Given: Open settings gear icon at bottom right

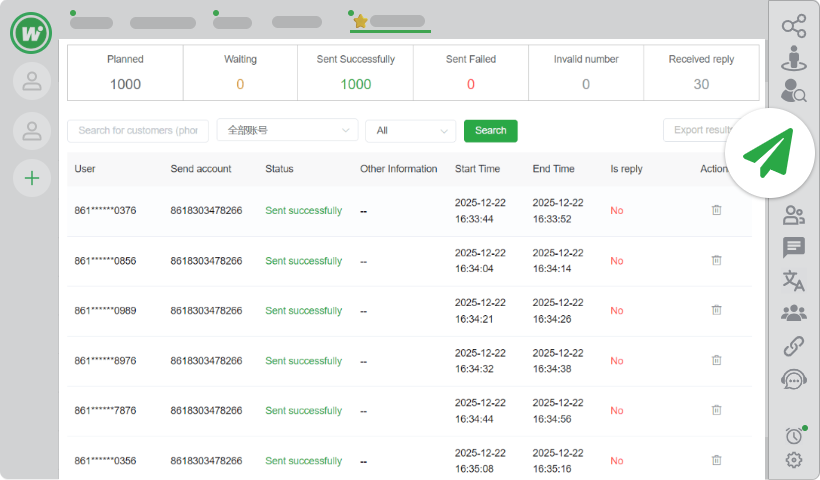Looking at the screenshot, I should 793,460.
